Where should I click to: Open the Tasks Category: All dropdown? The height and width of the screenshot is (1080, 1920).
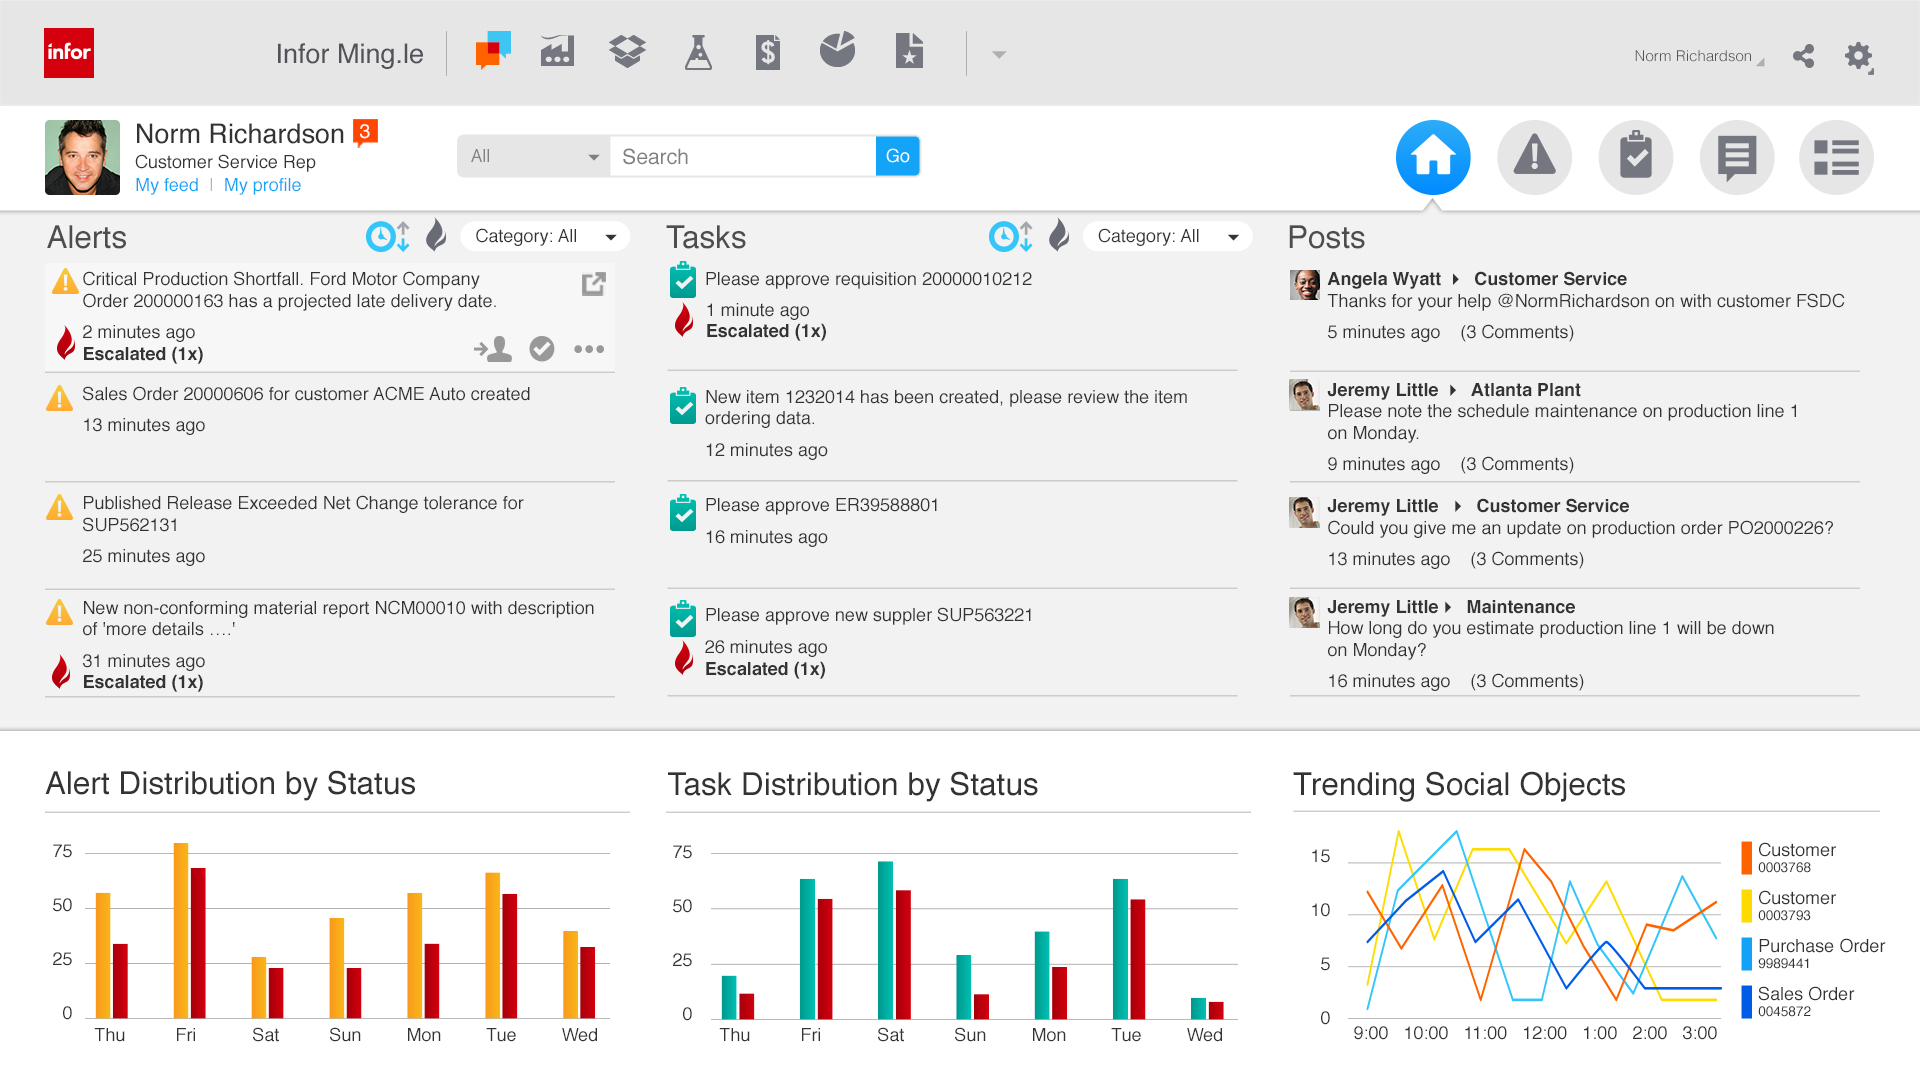(1167, 237)
